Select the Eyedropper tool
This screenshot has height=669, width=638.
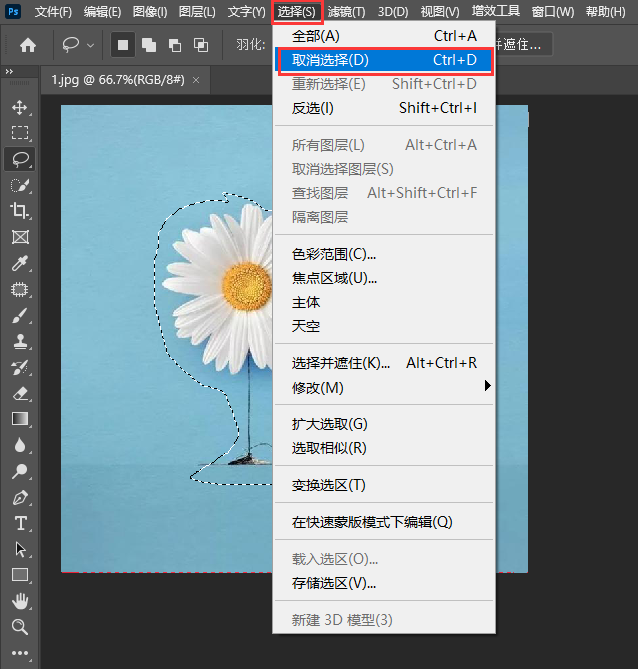pyautogui.click(x=20, y=263)
